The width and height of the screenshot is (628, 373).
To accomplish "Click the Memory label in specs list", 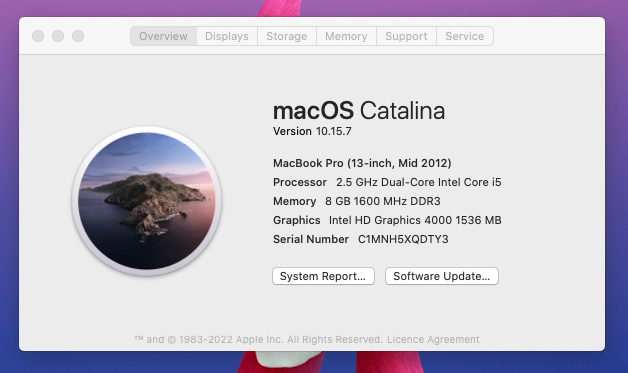I will pos(294,201).
